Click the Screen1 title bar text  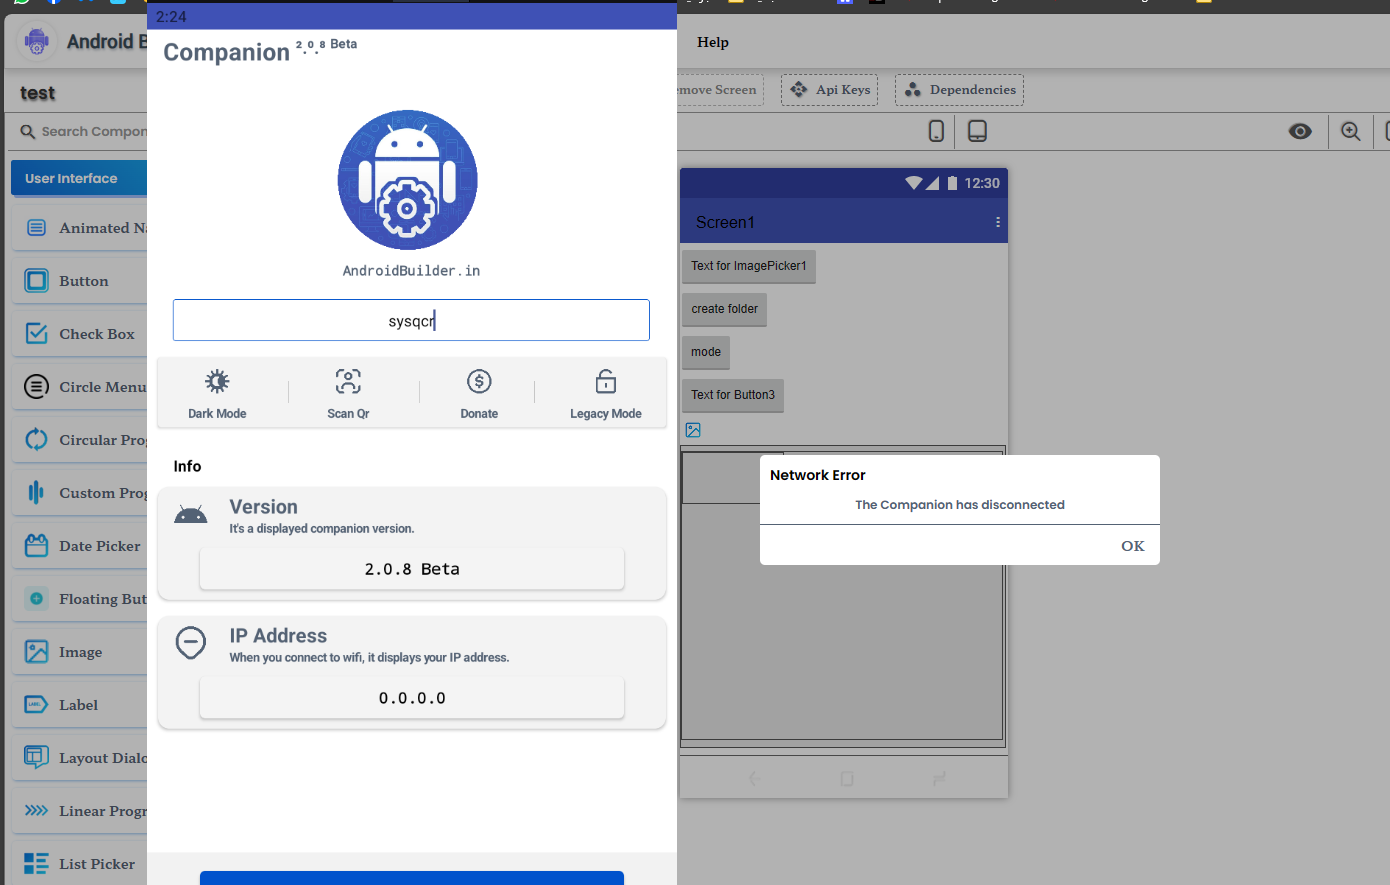[725, 222]
